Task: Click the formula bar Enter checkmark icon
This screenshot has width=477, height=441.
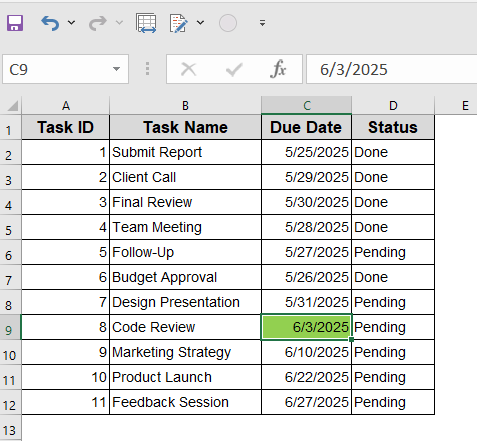Action: (x=234, y=69)
